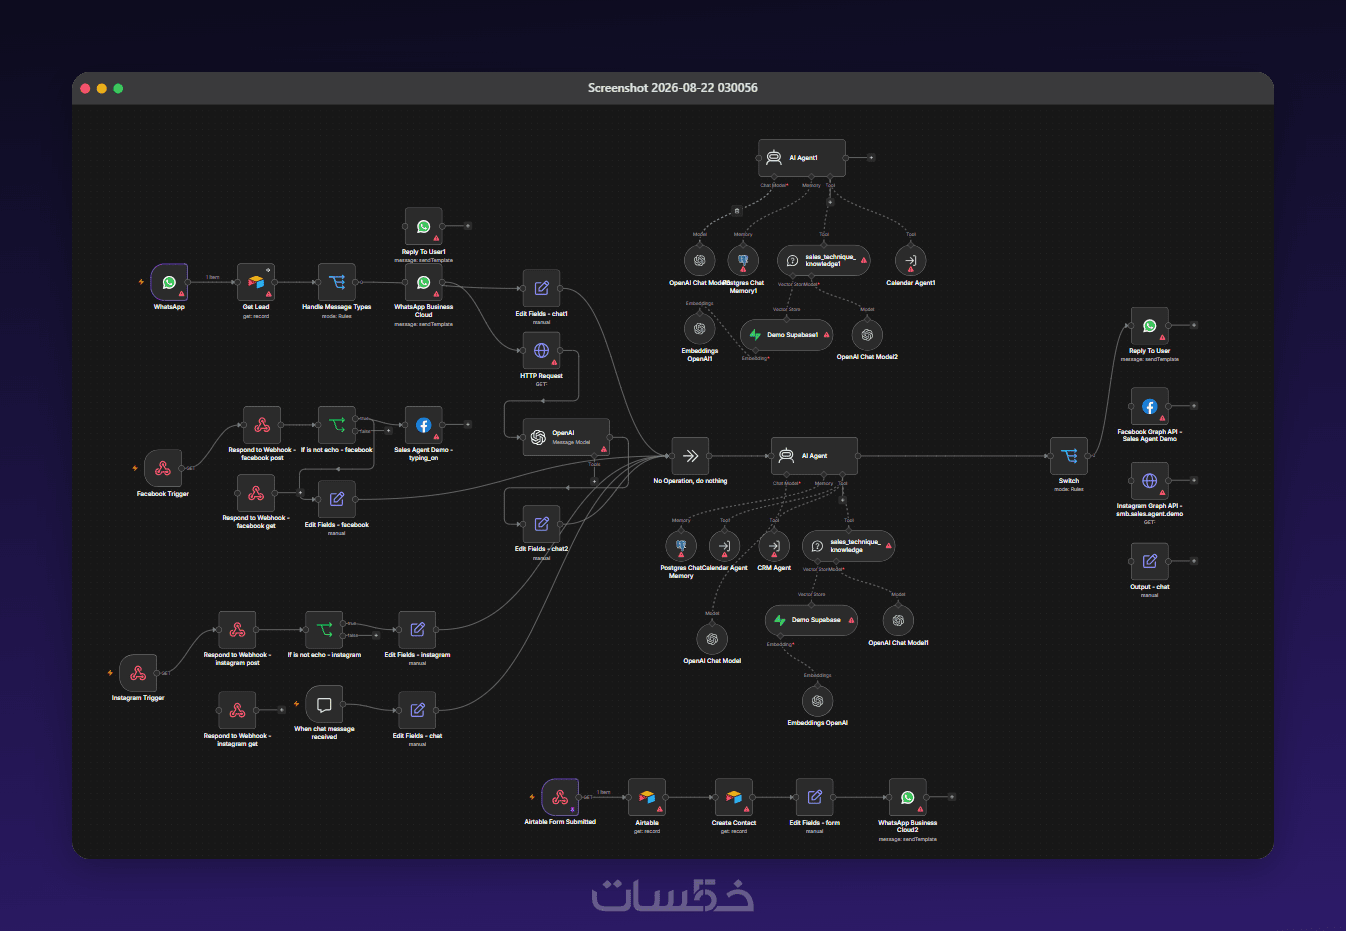Viewport: 1346px width, 931px height.
Task: Select the Edit Fields - chat1 node
Action: tap(541, 288)
